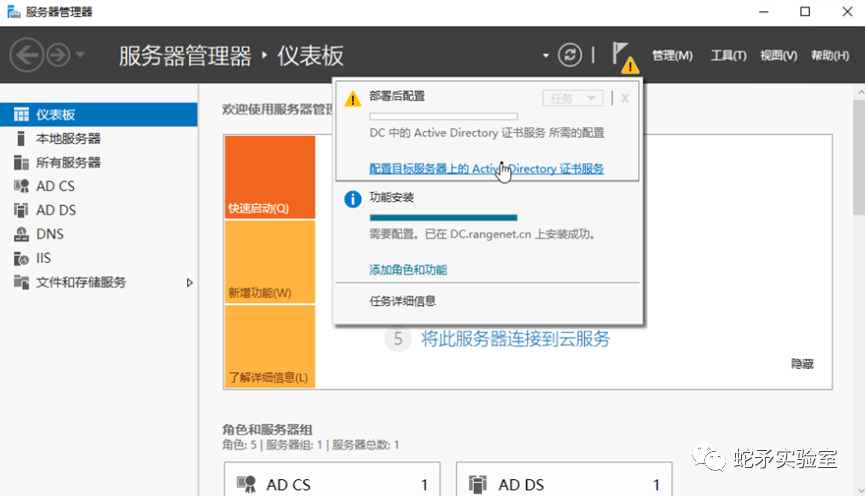Click the forward navigation arrow

tap(57, 55)
